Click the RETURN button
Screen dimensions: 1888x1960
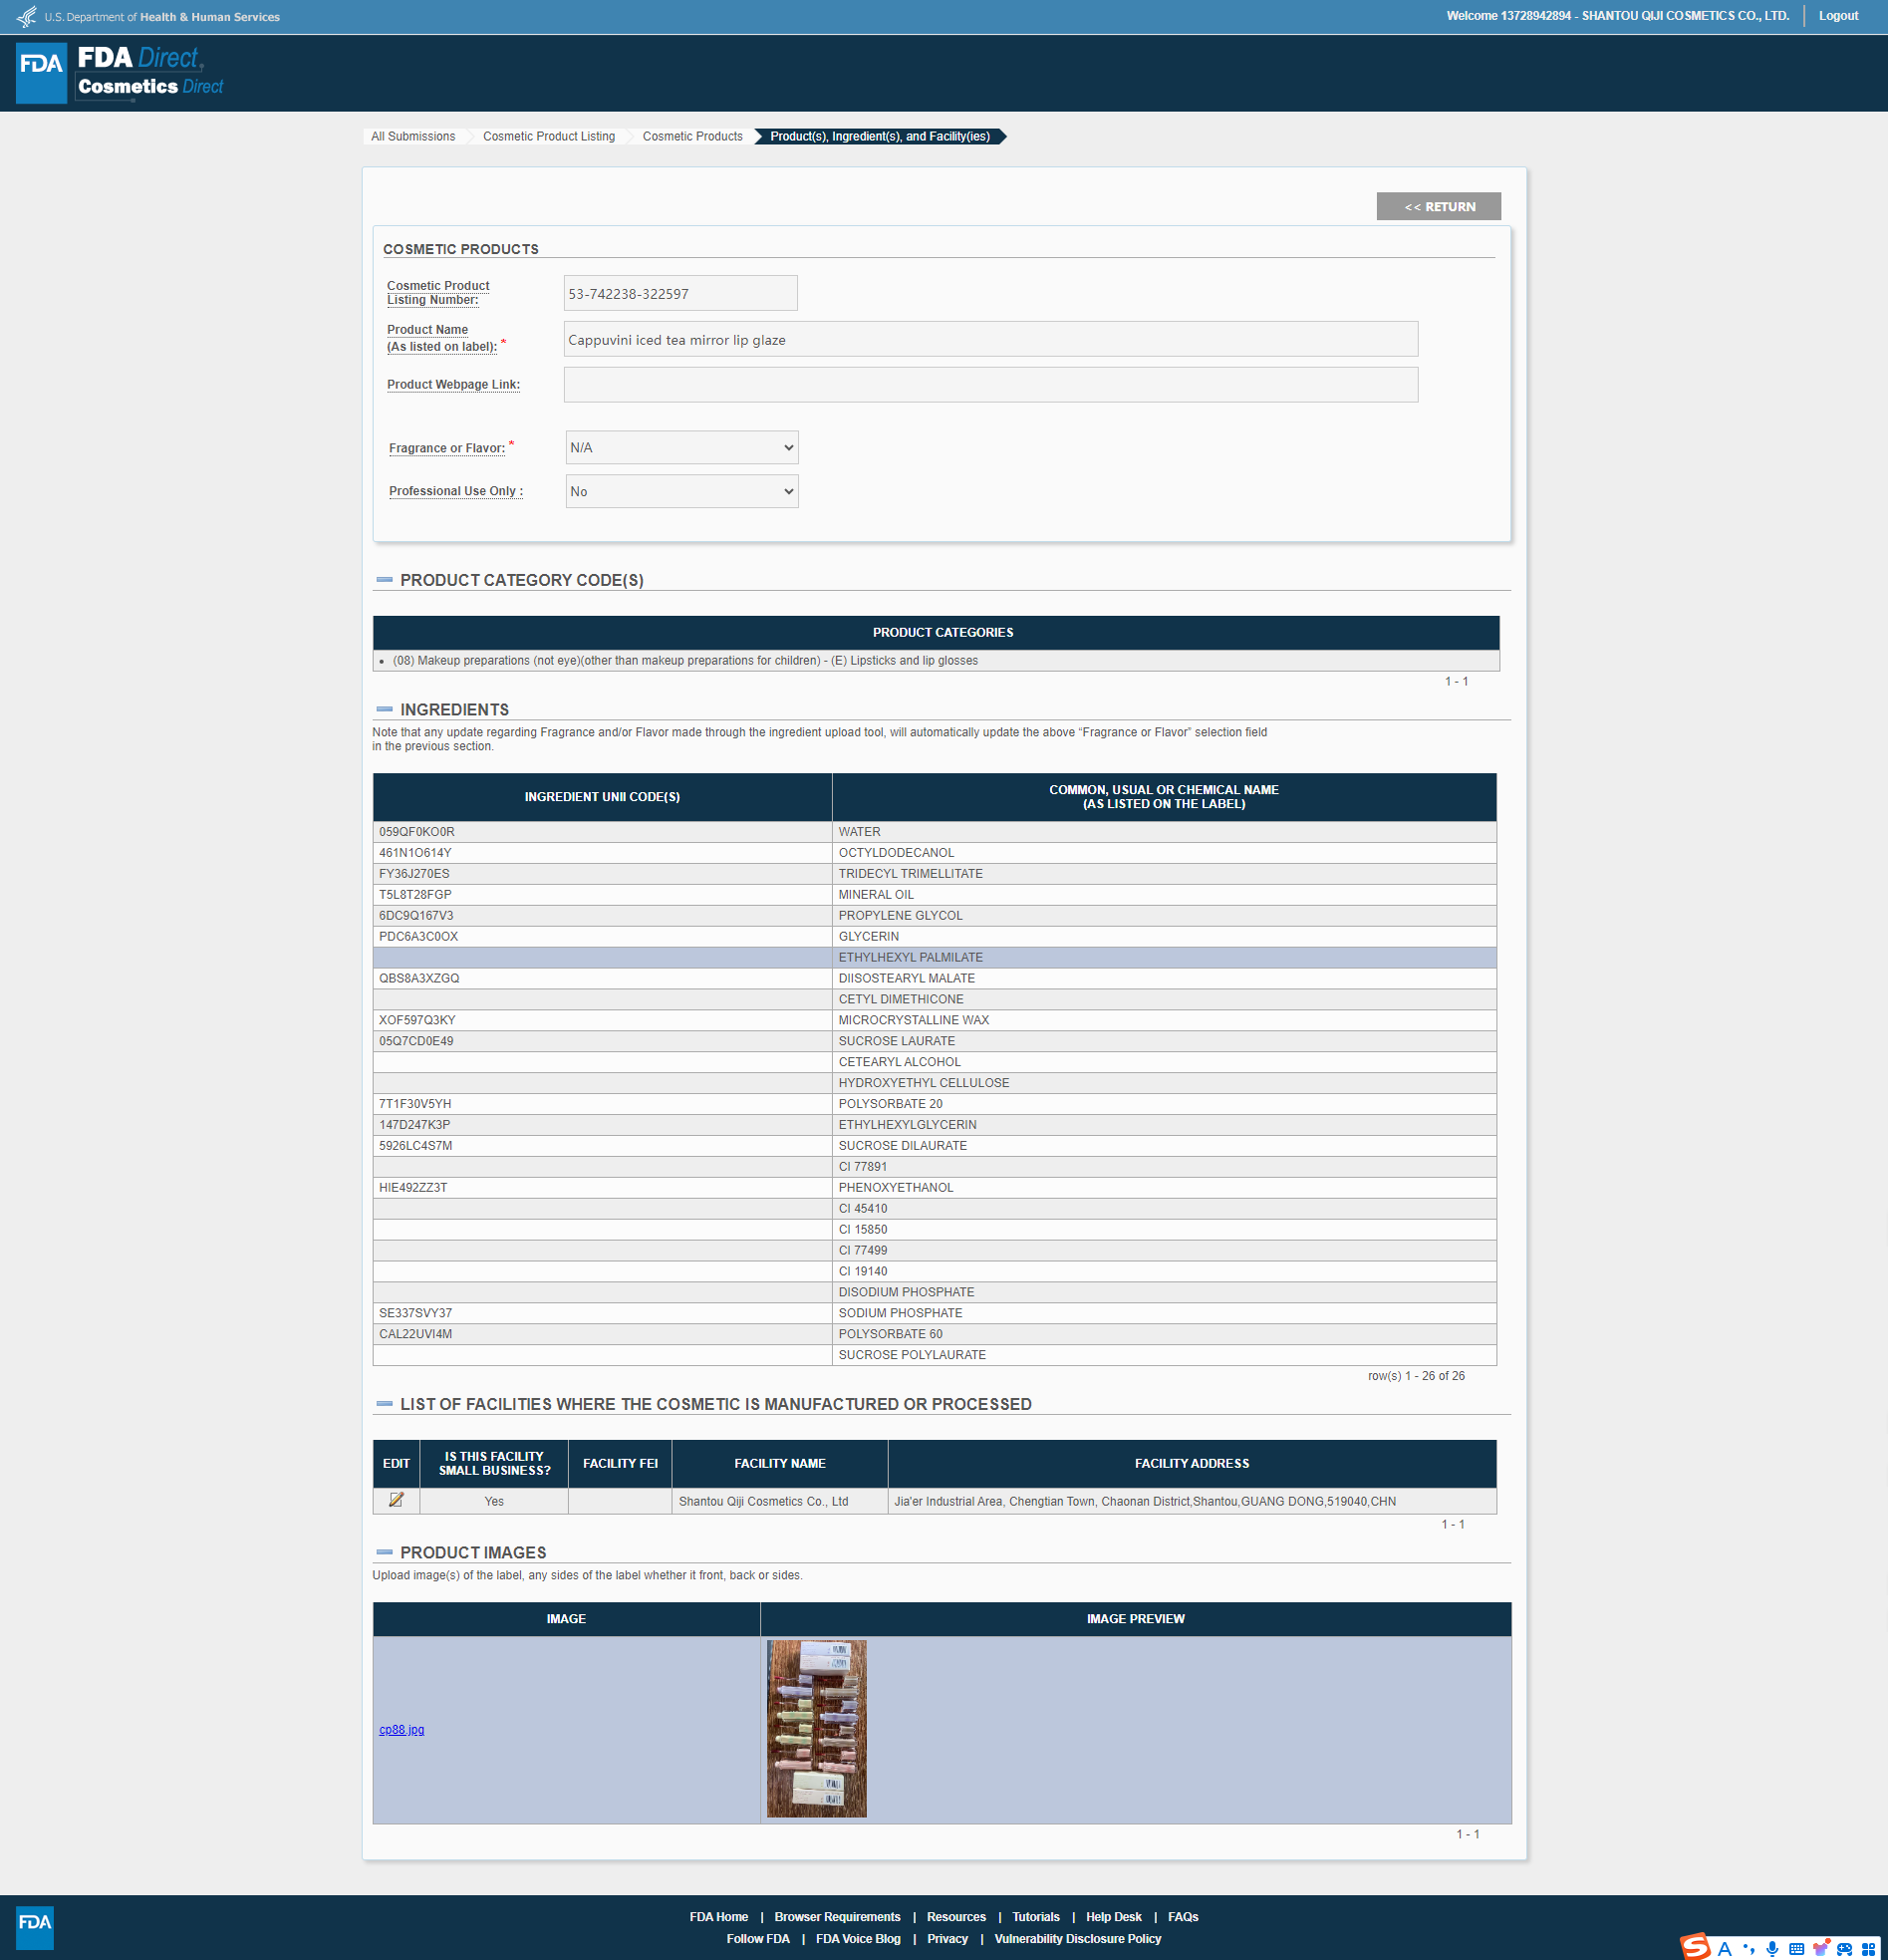click(x=1438, y=206)
